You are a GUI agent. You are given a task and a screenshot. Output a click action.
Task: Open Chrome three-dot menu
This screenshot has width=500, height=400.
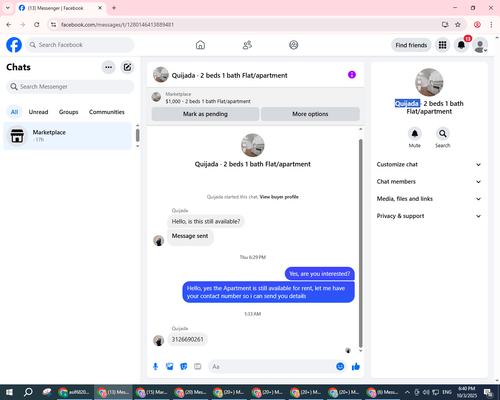[491, 25]
